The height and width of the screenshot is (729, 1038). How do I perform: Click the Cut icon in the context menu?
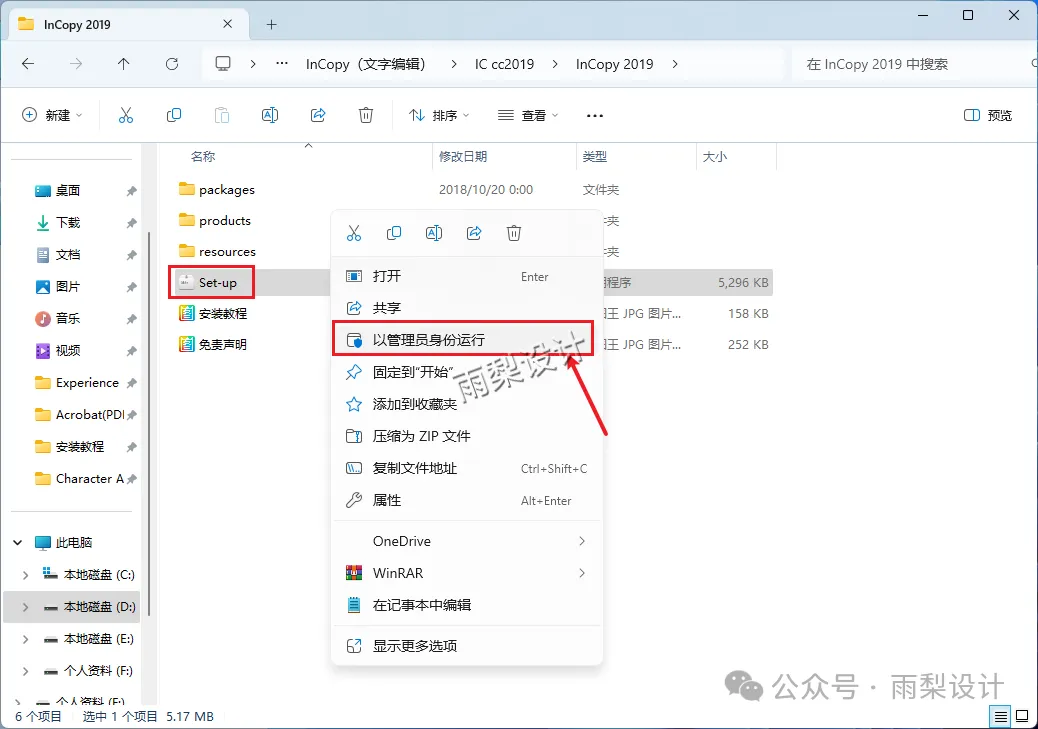[x=354, y=233]
